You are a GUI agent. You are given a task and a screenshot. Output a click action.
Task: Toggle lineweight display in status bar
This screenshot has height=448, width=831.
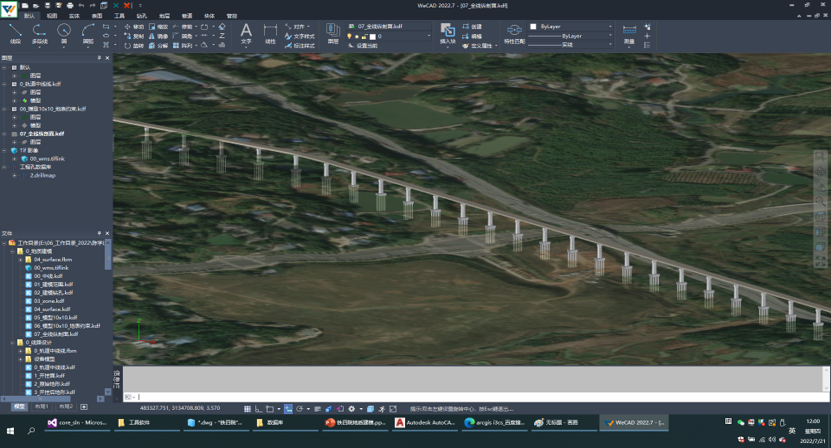[x=317, y=409]
